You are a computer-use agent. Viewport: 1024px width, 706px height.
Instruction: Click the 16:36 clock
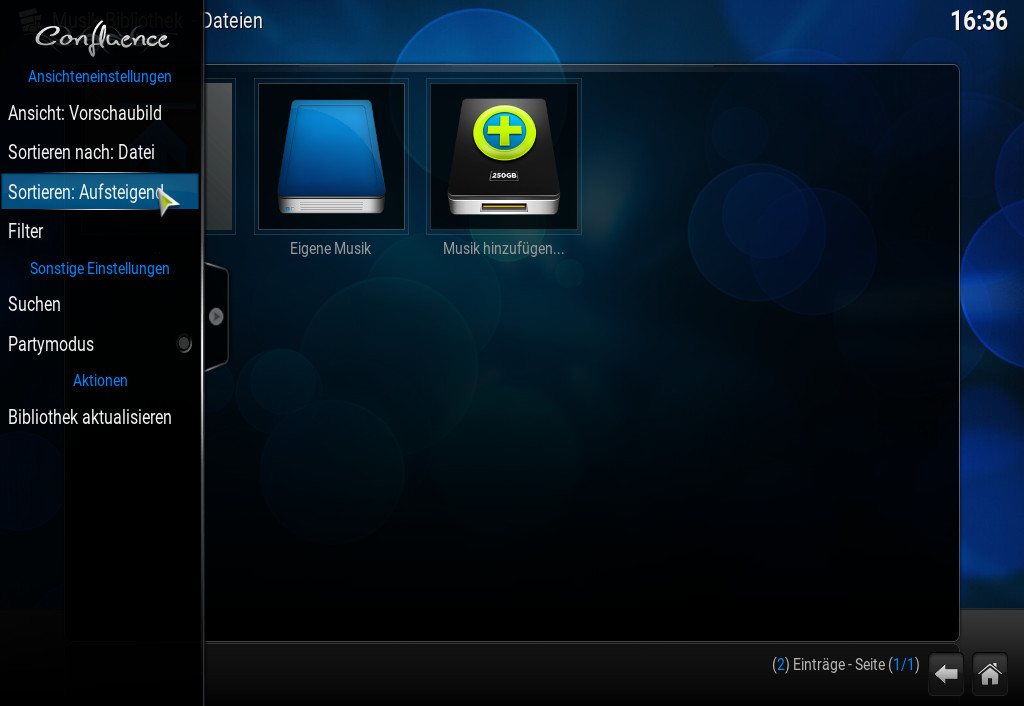(x=978, y=21)
